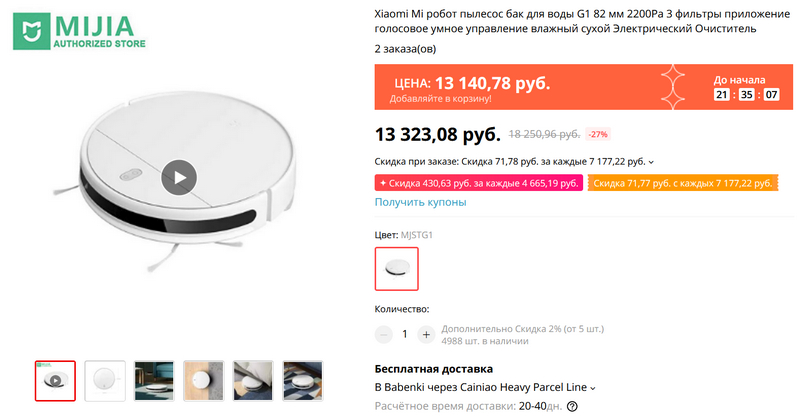This screenshot has height=417, width=800.
Task: Select the fourth thumbnail on beige floor
Action: point(204,381)
